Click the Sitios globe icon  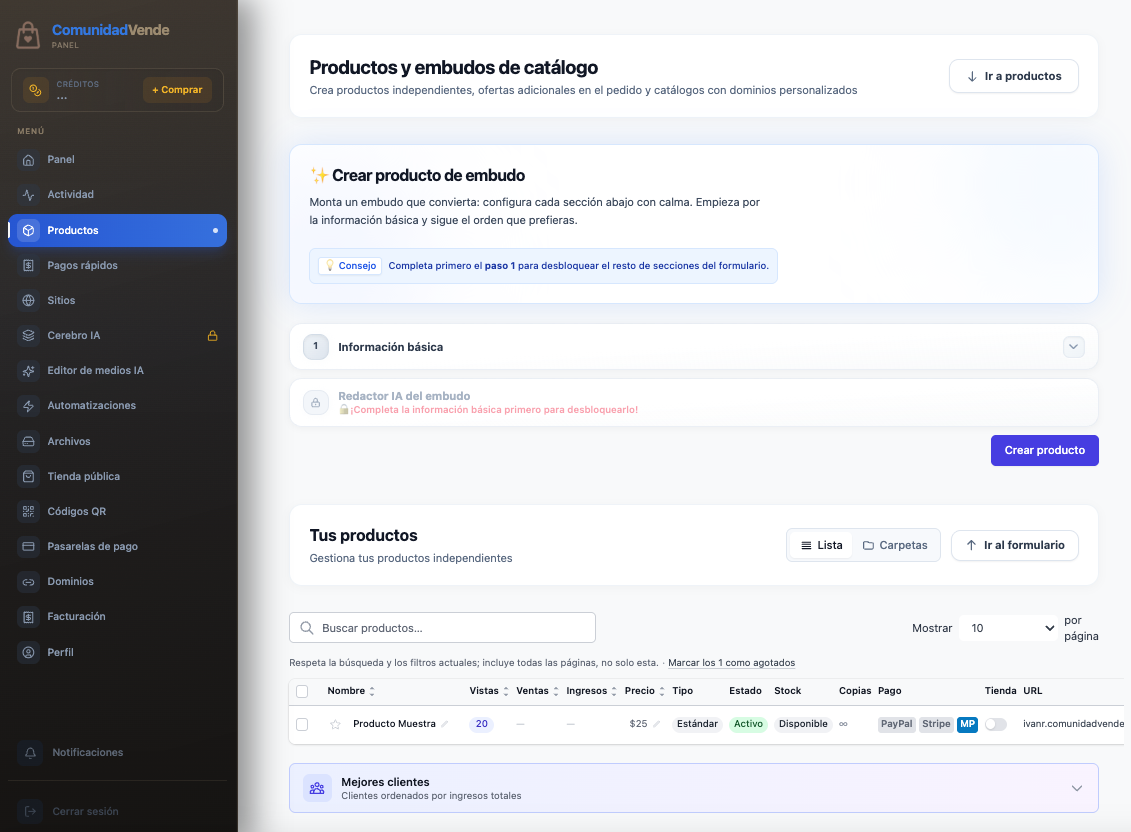(28, 300)
